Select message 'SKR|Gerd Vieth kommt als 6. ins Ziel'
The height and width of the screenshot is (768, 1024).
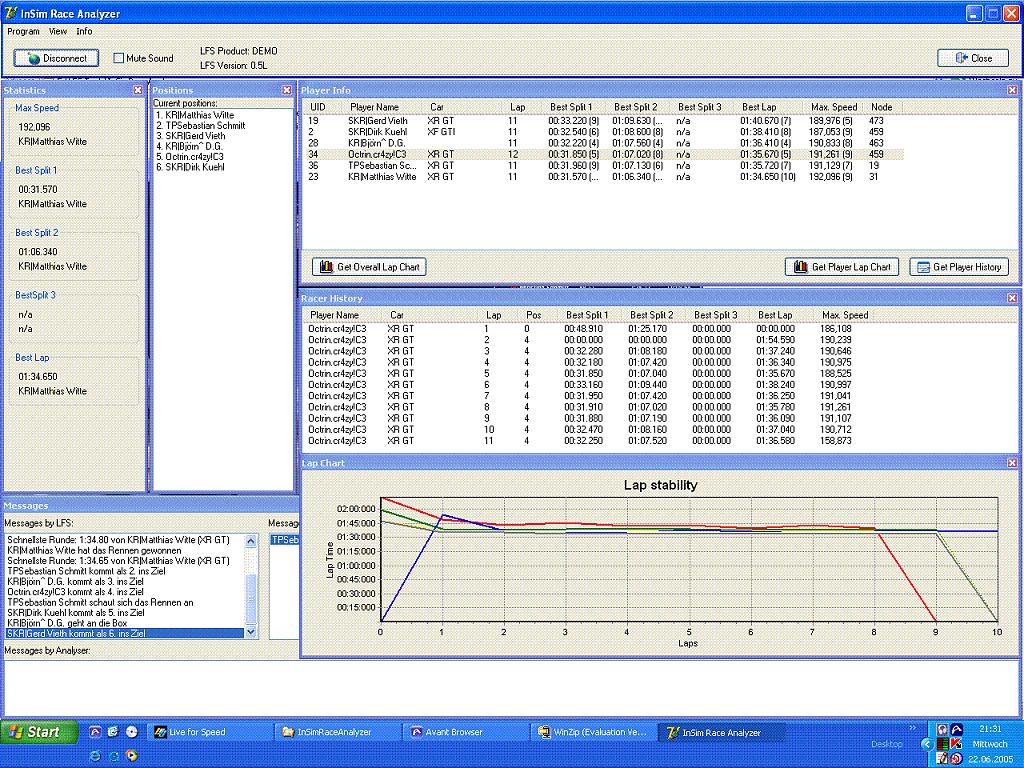125,633
